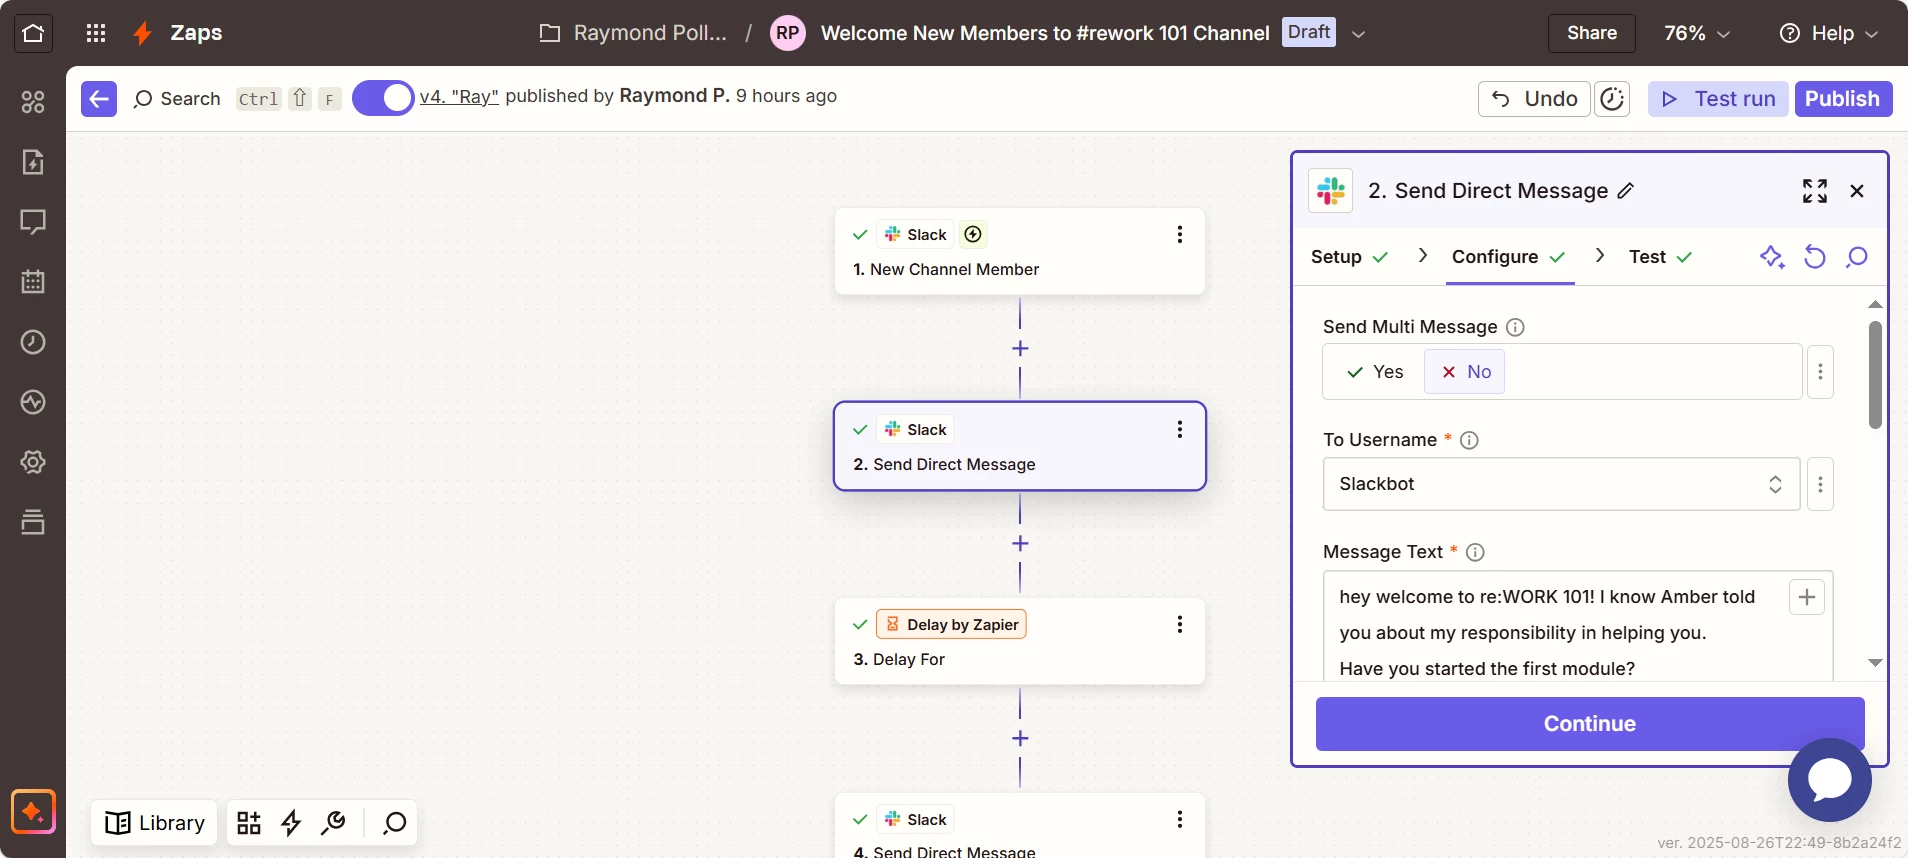Select No for Send Multi Message
This screenshot has width=1908, height=858.
pyautogui.click(x=1465, y=372)
